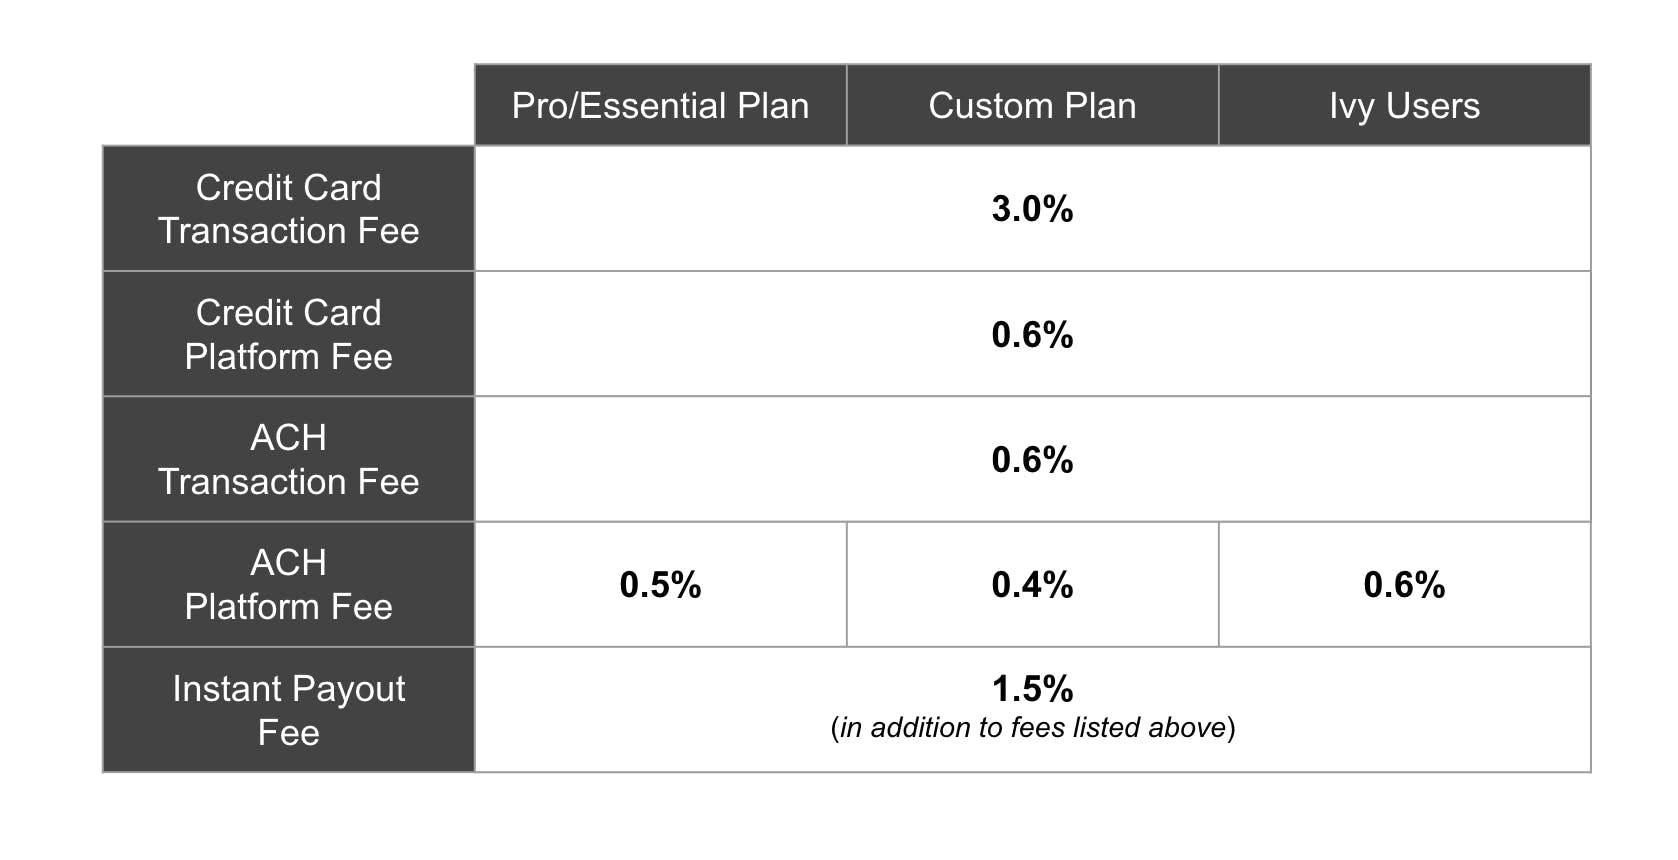The height and width of the screenshot is (860, 1678).
Task: Click the 0.4% Custom Plan ACH fee cell
Action: click(x=1032, y=584)
